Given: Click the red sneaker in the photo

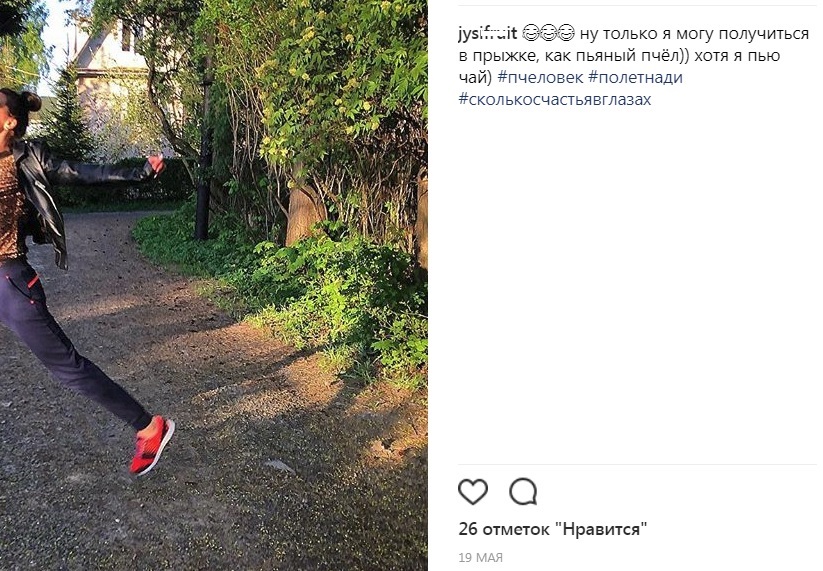Looking at the screenshot, I should tap(152, 445).
